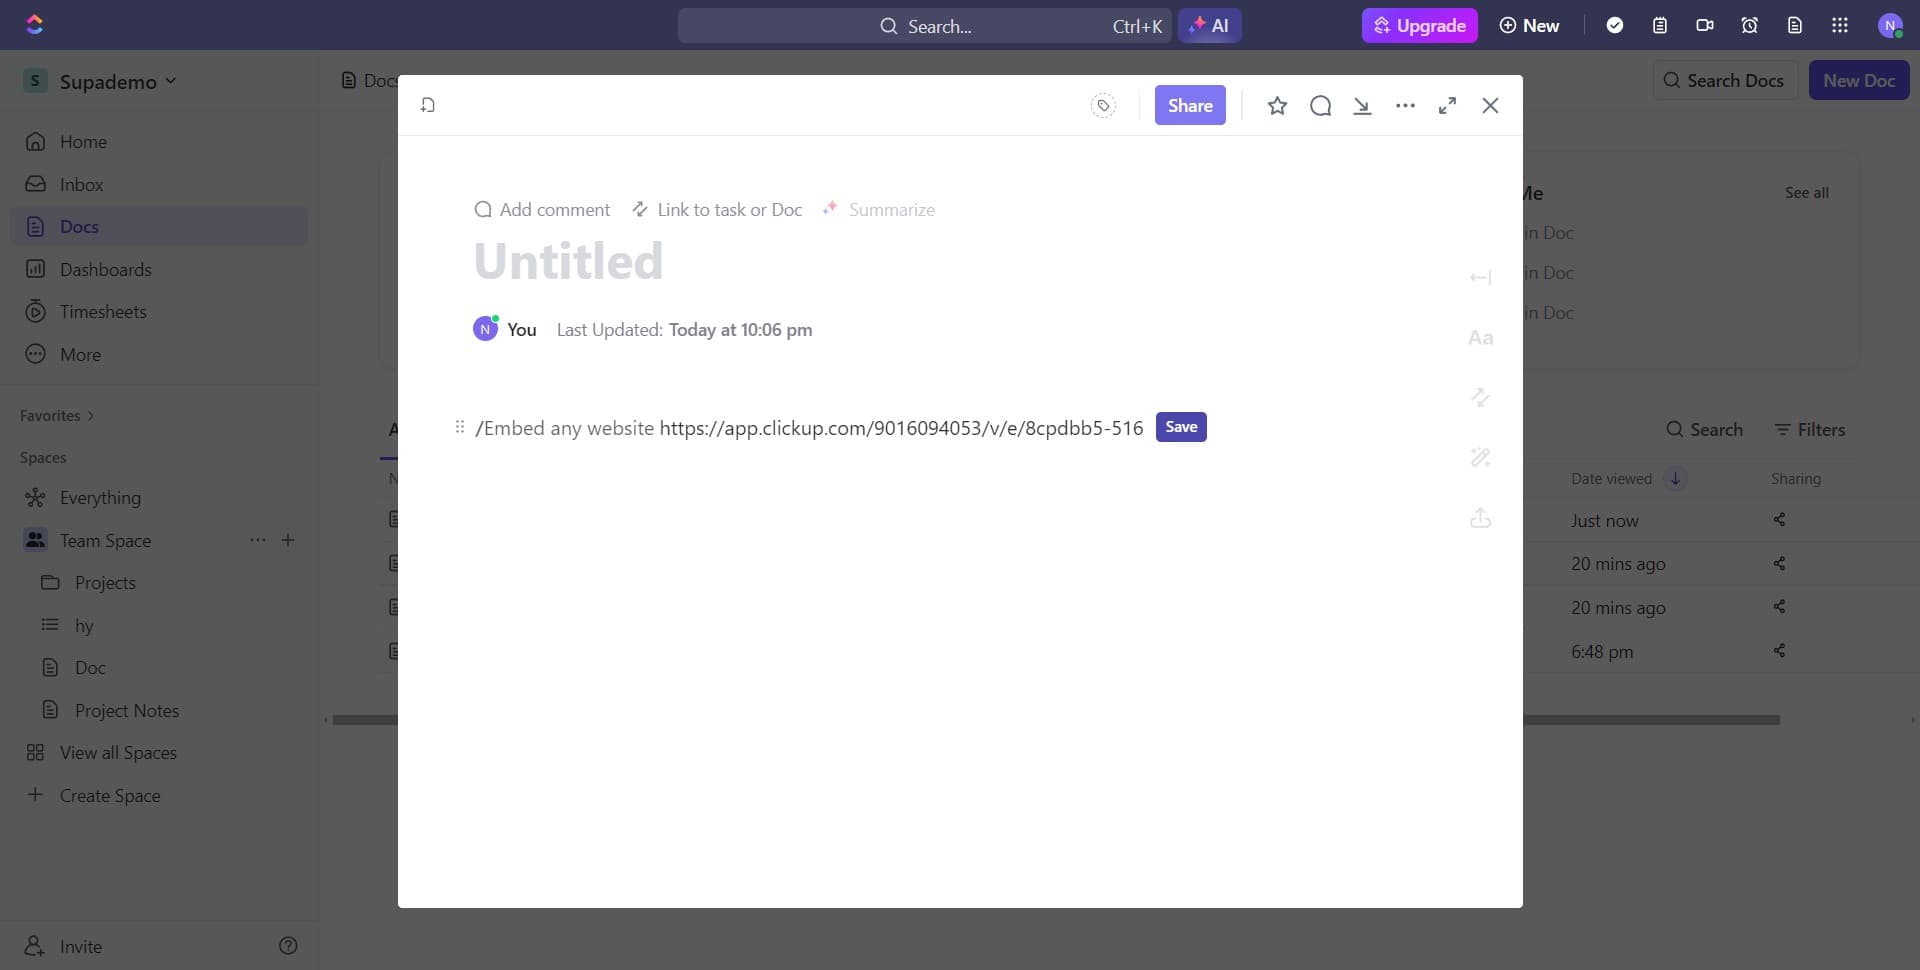Download the doc with the export arrow icon
The image size is (1920, 970).
[x=1363, y=105]
